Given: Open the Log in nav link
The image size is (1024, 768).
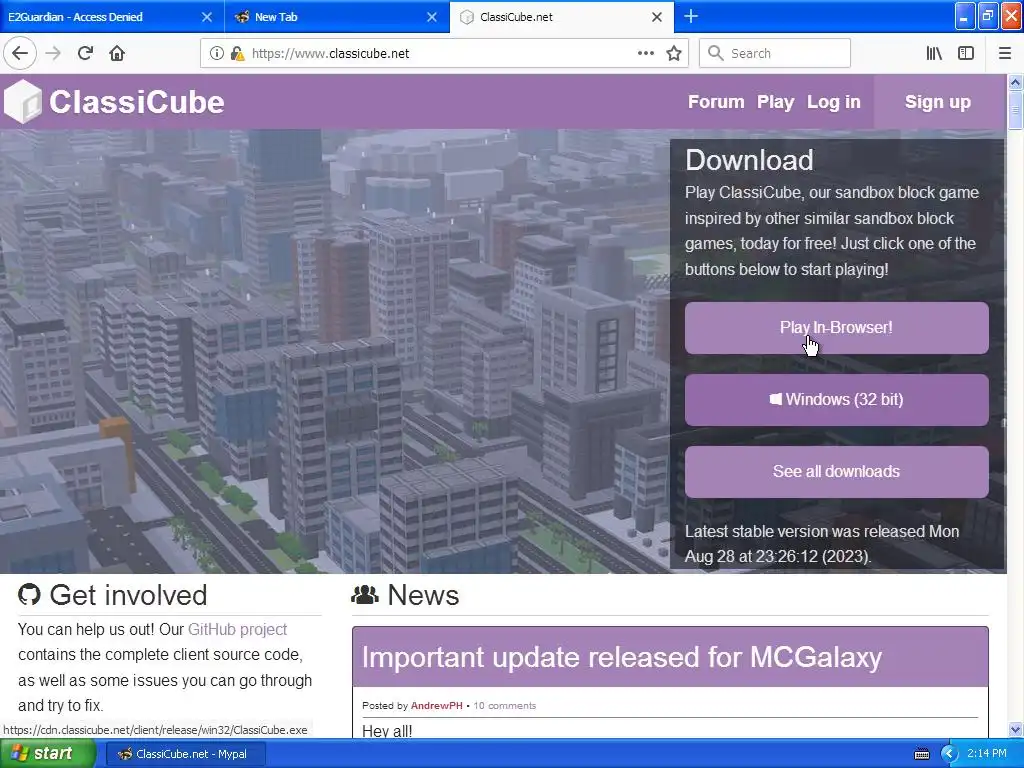Looking at the screenshot, I should pyautogui.click(x=833, y=102).
